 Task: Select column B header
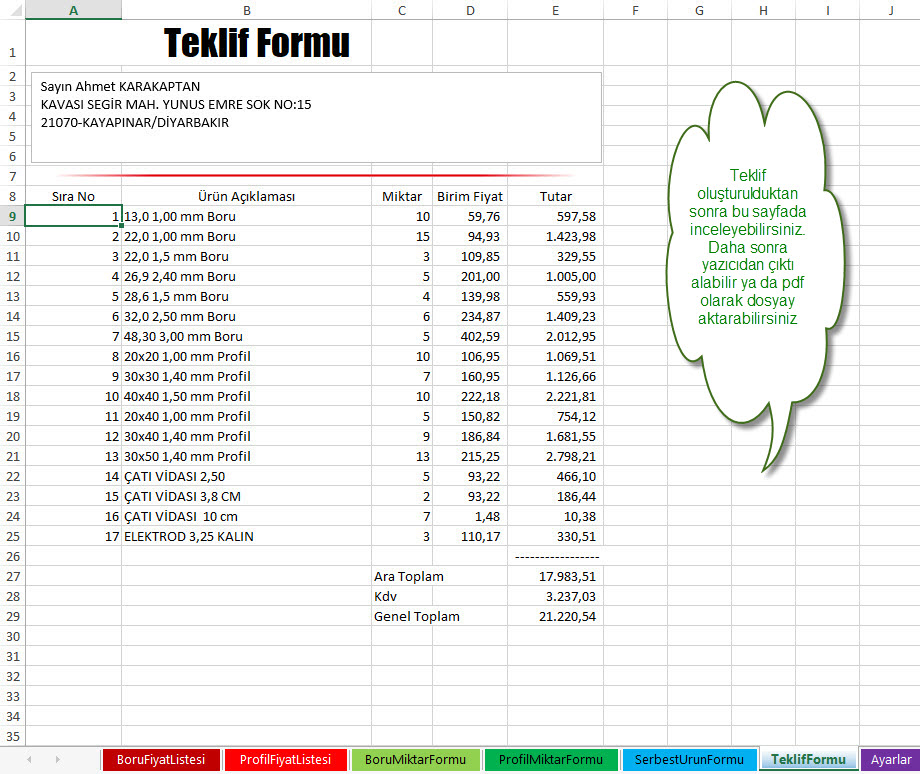pos(246,10)
